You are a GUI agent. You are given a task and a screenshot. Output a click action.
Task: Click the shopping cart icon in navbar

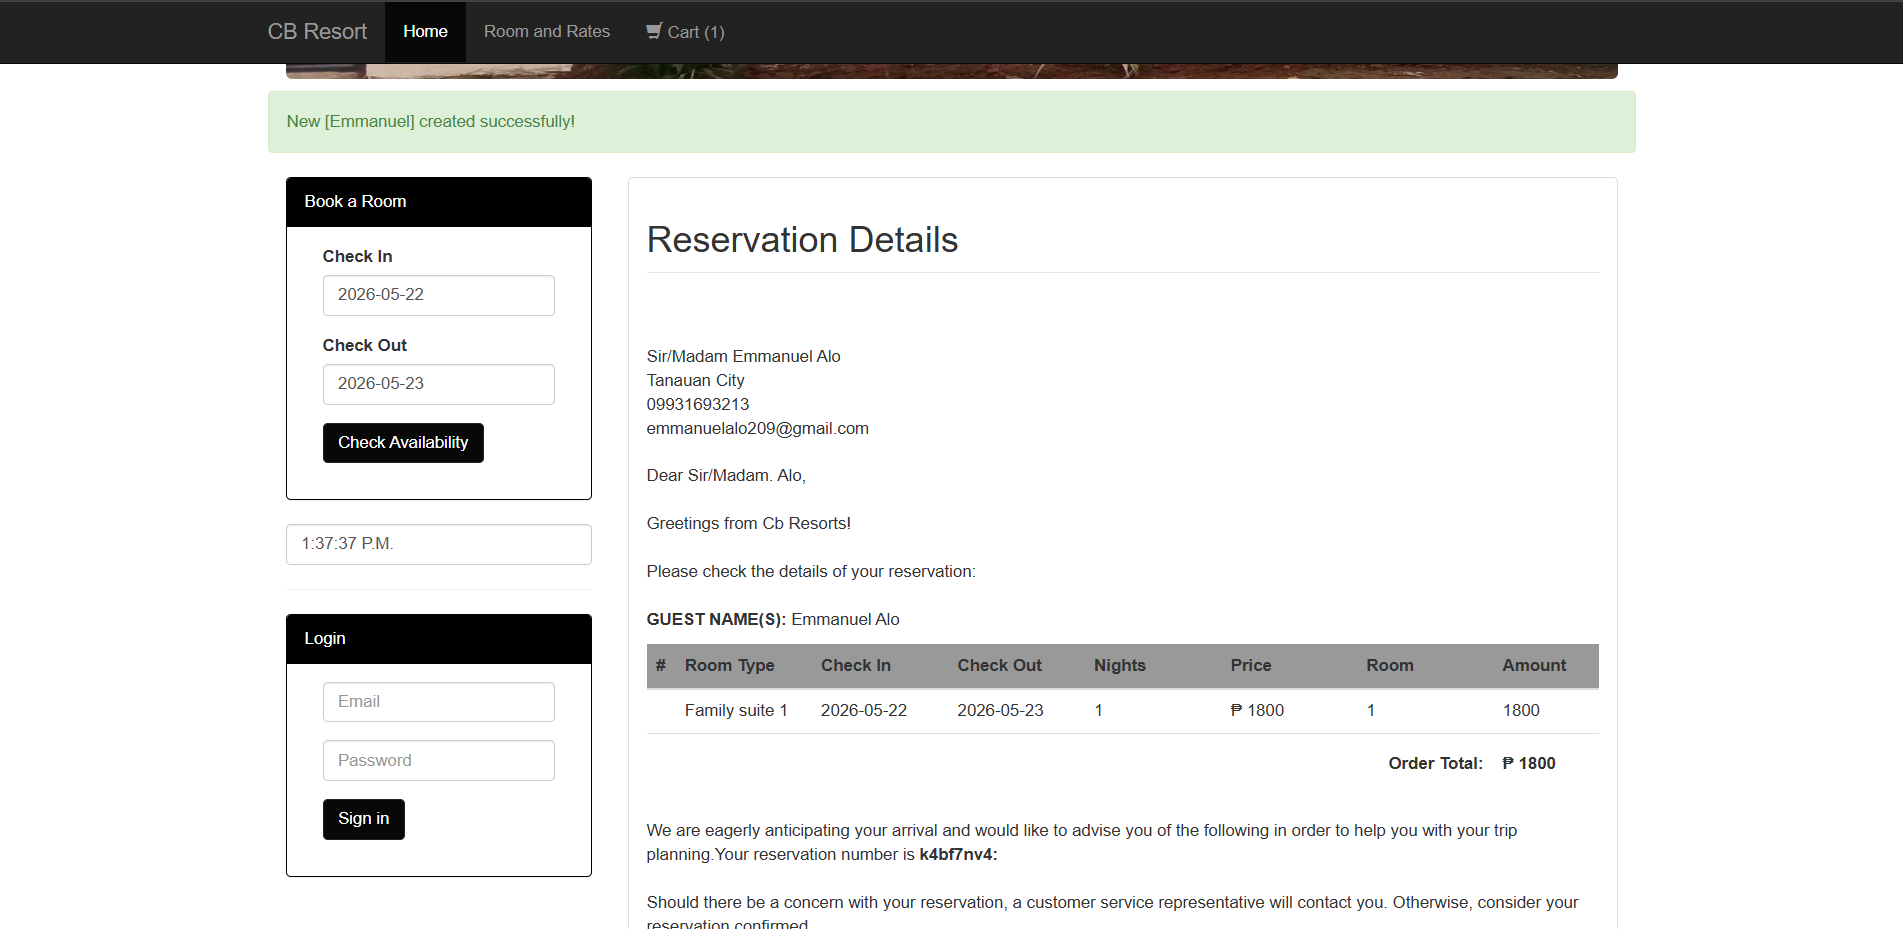654,31
